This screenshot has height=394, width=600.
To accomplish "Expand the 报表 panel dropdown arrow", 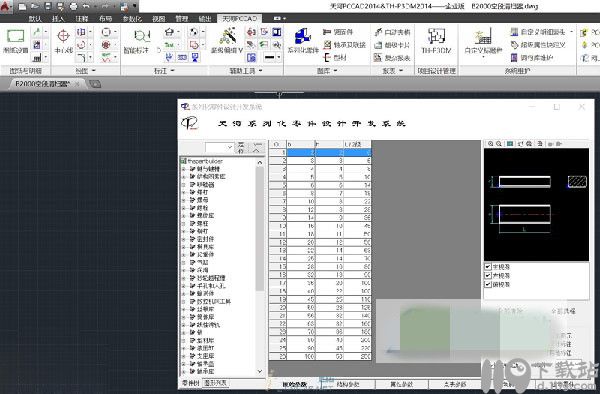I will click(401, 71).
